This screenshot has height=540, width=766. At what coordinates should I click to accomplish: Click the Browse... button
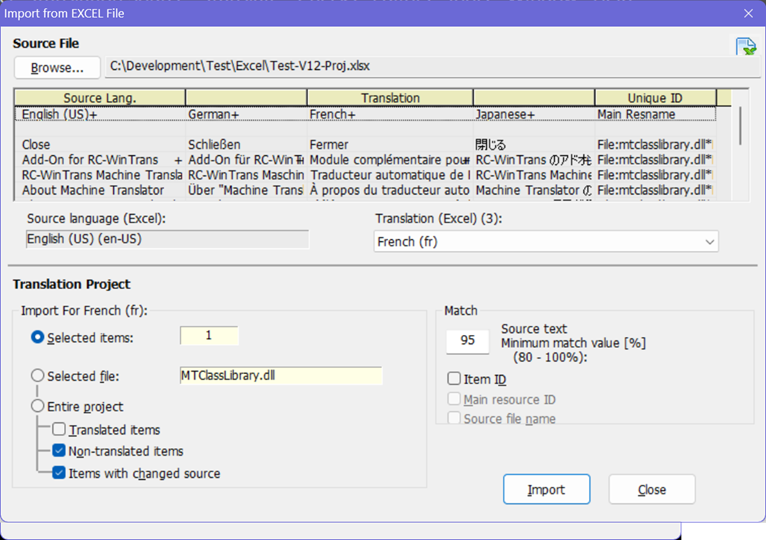tap(57, 67)
